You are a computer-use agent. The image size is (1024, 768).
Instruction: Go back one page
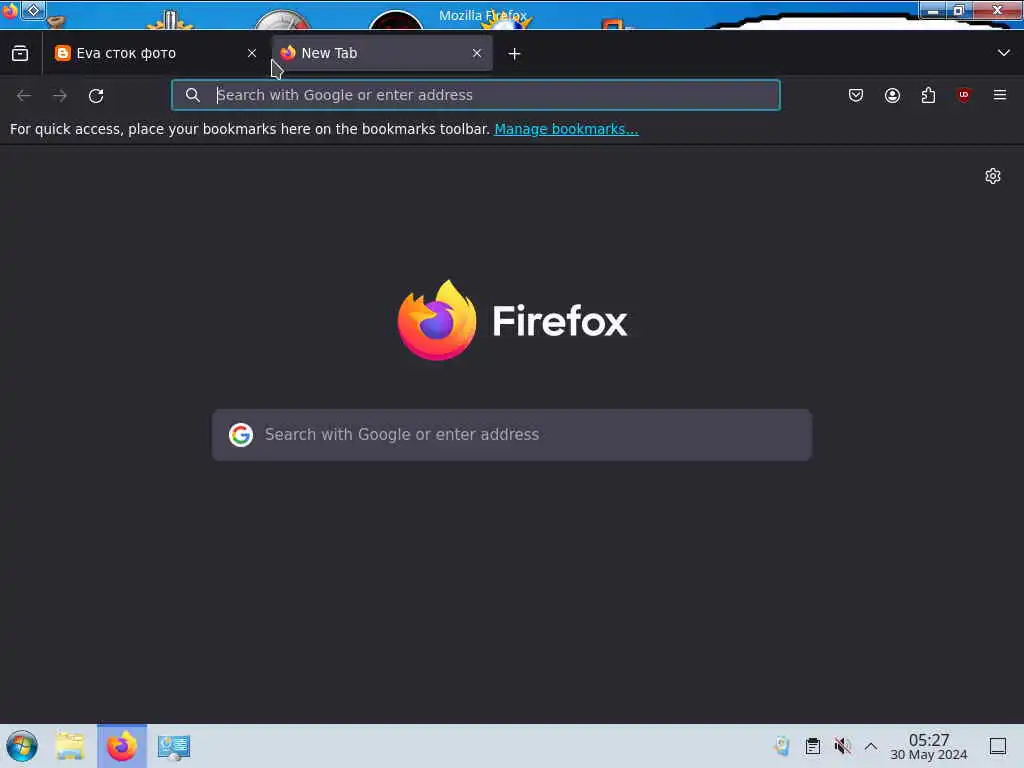(24, 96)
